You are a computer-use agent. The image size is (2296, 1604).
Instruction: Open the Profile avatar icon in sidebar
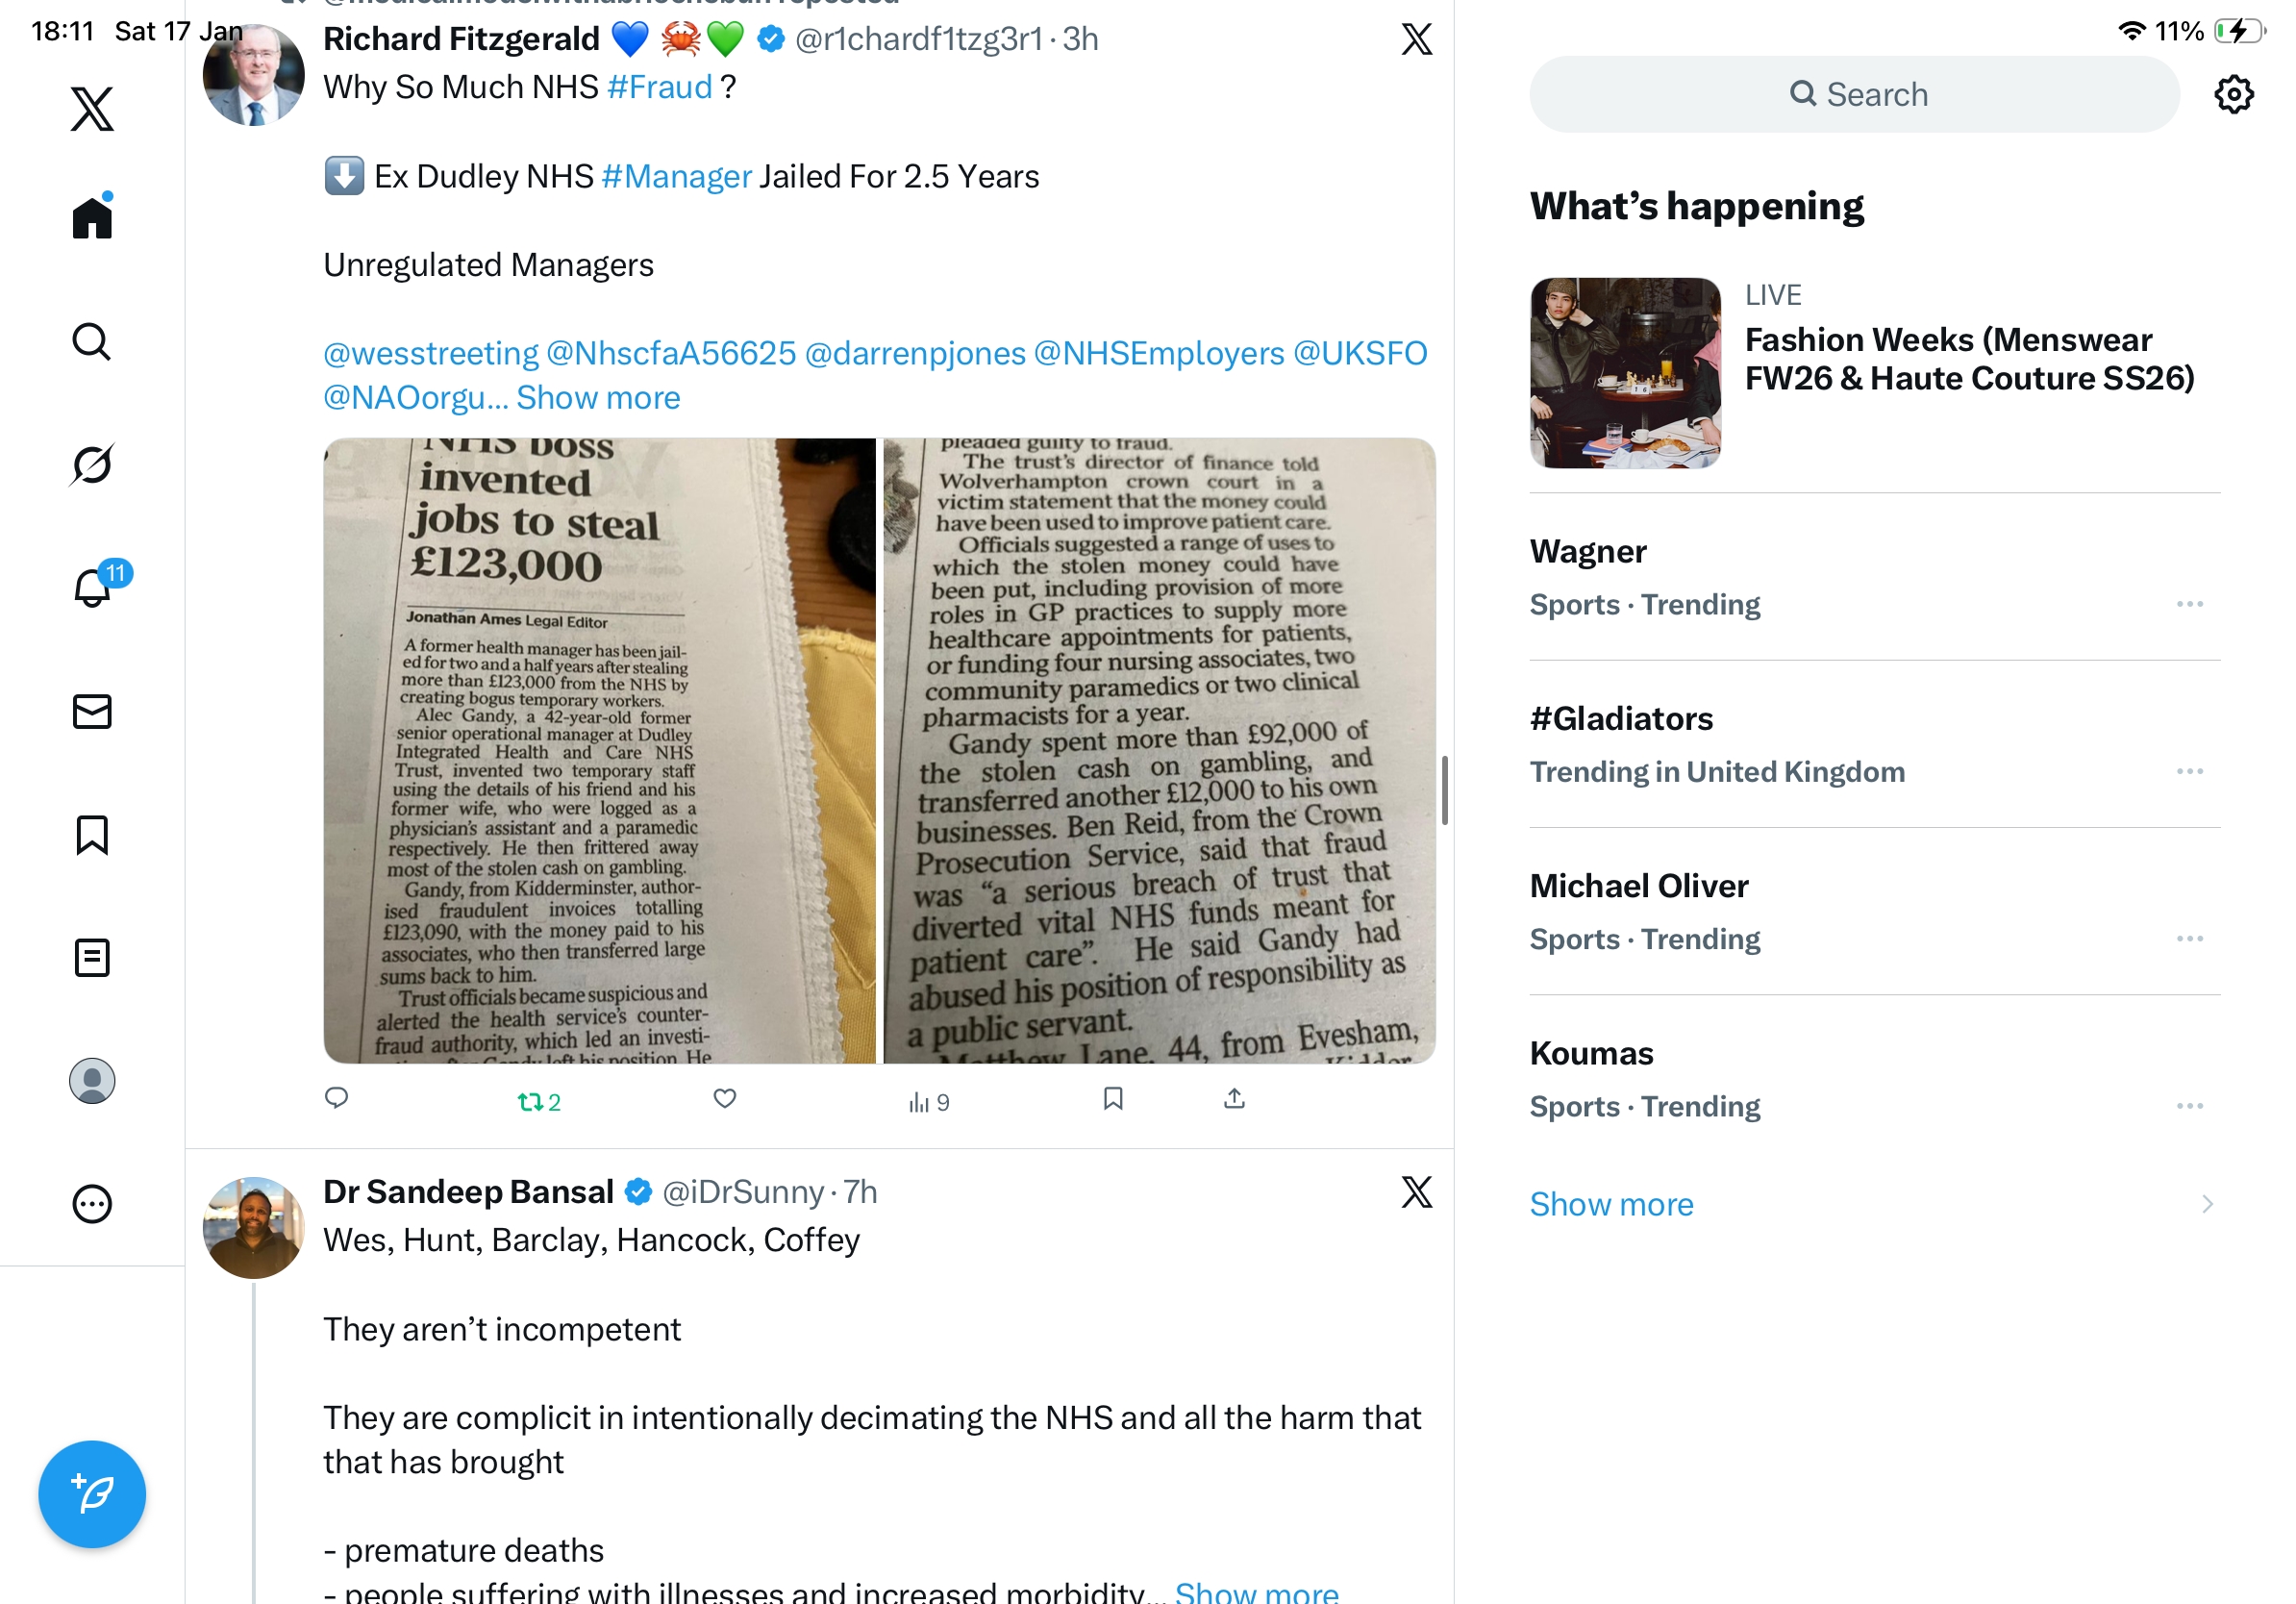[92, 1081]
